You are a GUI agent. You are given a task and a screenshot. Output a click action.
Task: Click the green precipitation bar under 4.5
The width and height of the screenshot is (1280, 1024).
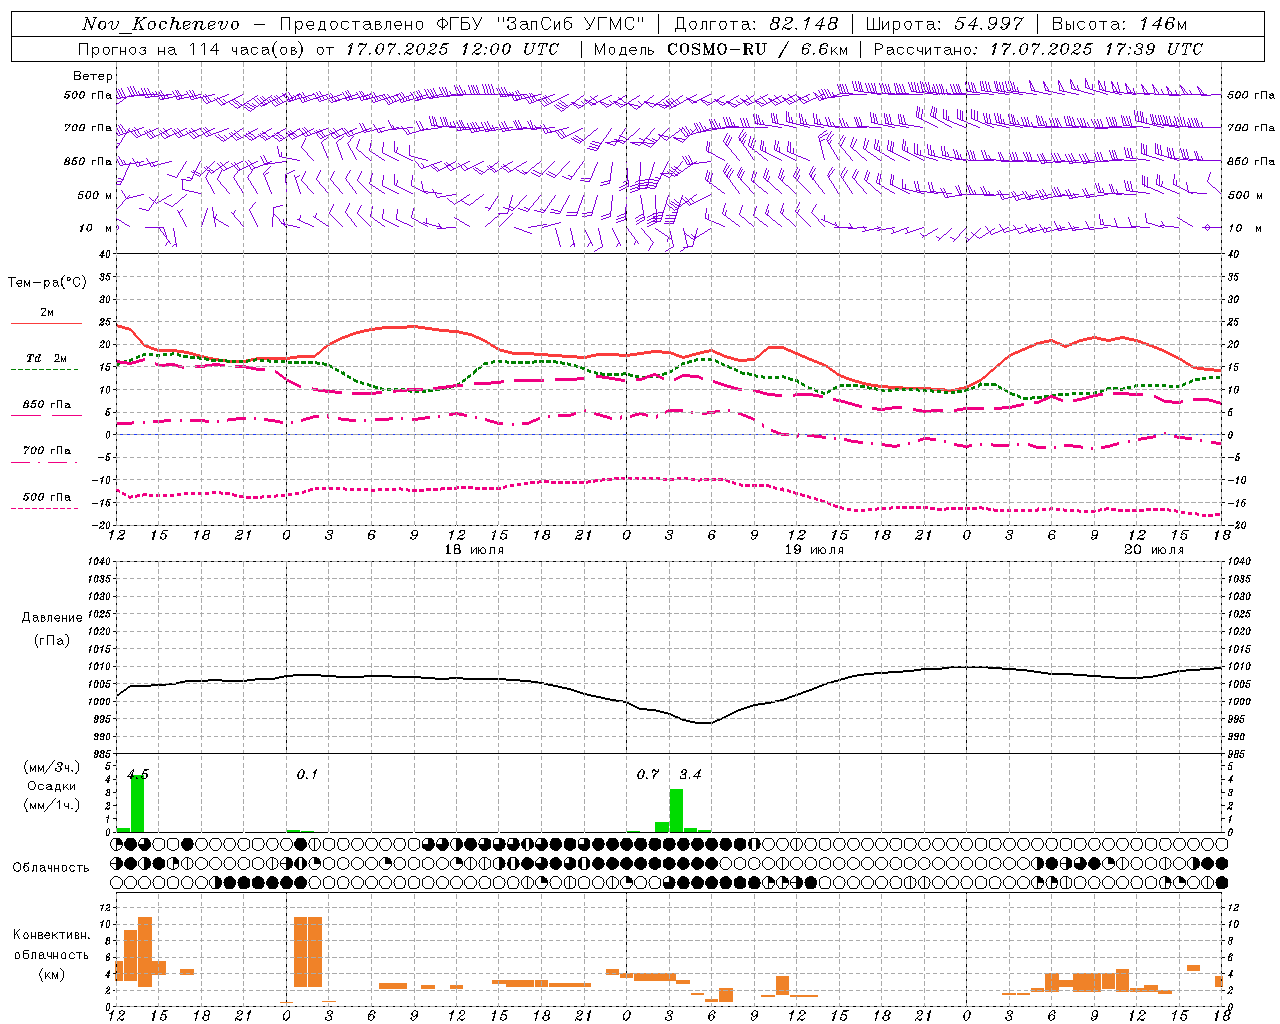[138, 804]
